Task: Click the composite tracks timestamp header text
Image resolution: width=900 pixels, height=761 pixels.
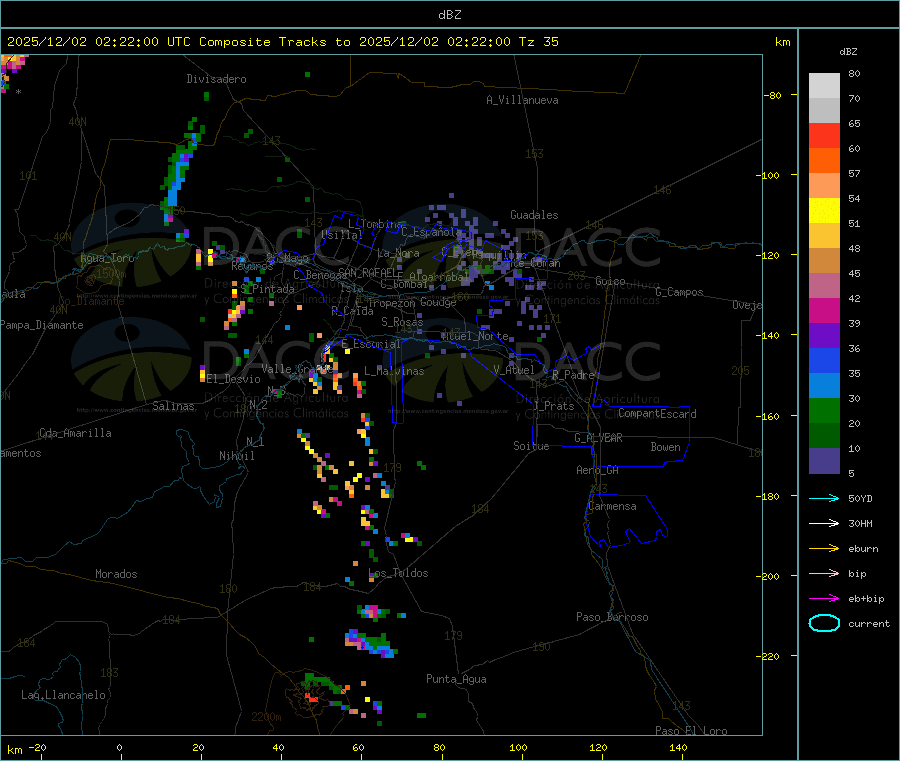Action: [x=282, y=42]
